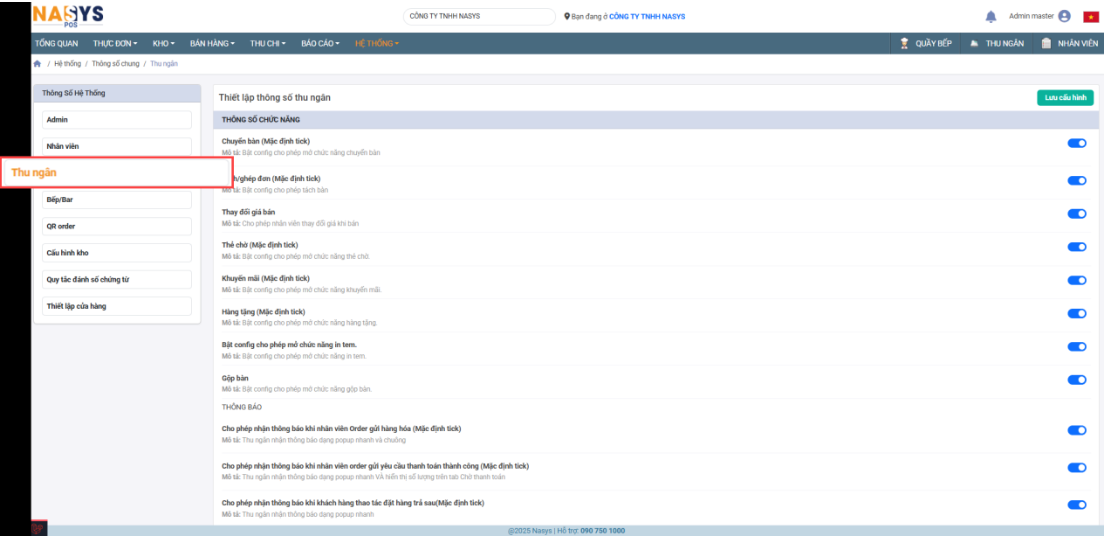Turn off the Gộp bàn toggle
Viewport: 1105px width, 536px height.
coord(1077,380)
